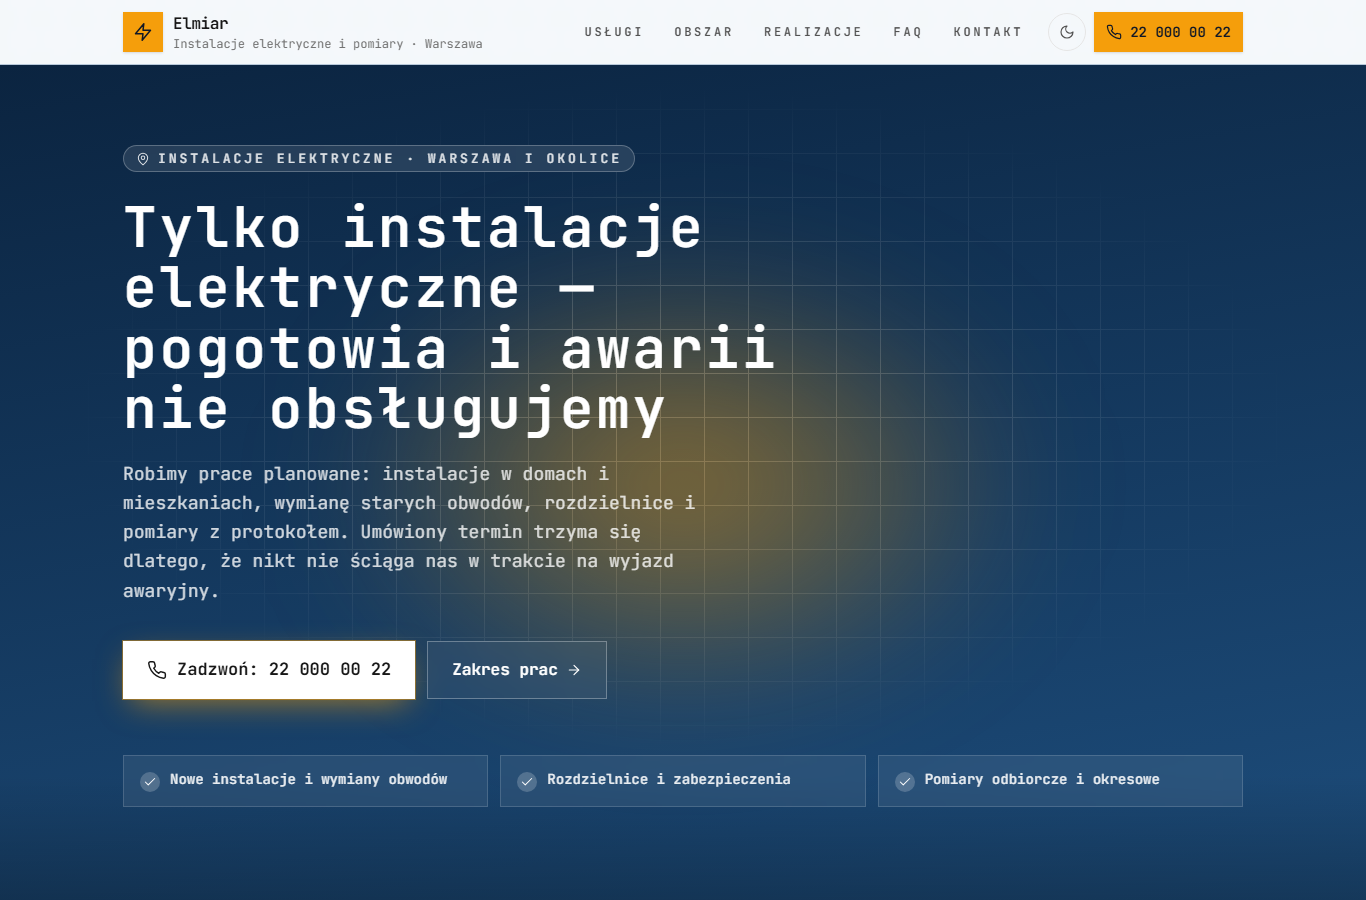
Task: Toggle dark mode with the moon icon
Action: (1067, 32)
